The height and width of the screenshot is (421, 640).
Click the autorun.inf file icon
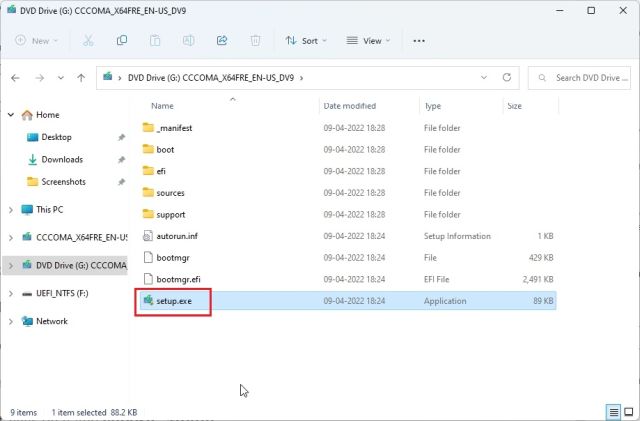pos(148,236)
